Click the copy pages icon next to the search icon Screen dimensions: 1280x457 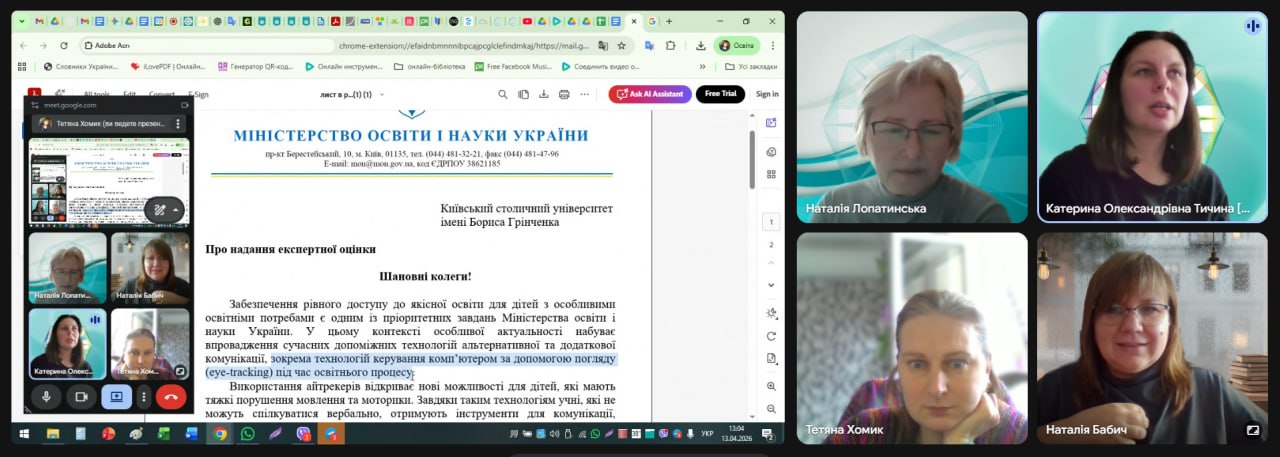(x=523, y=94)
